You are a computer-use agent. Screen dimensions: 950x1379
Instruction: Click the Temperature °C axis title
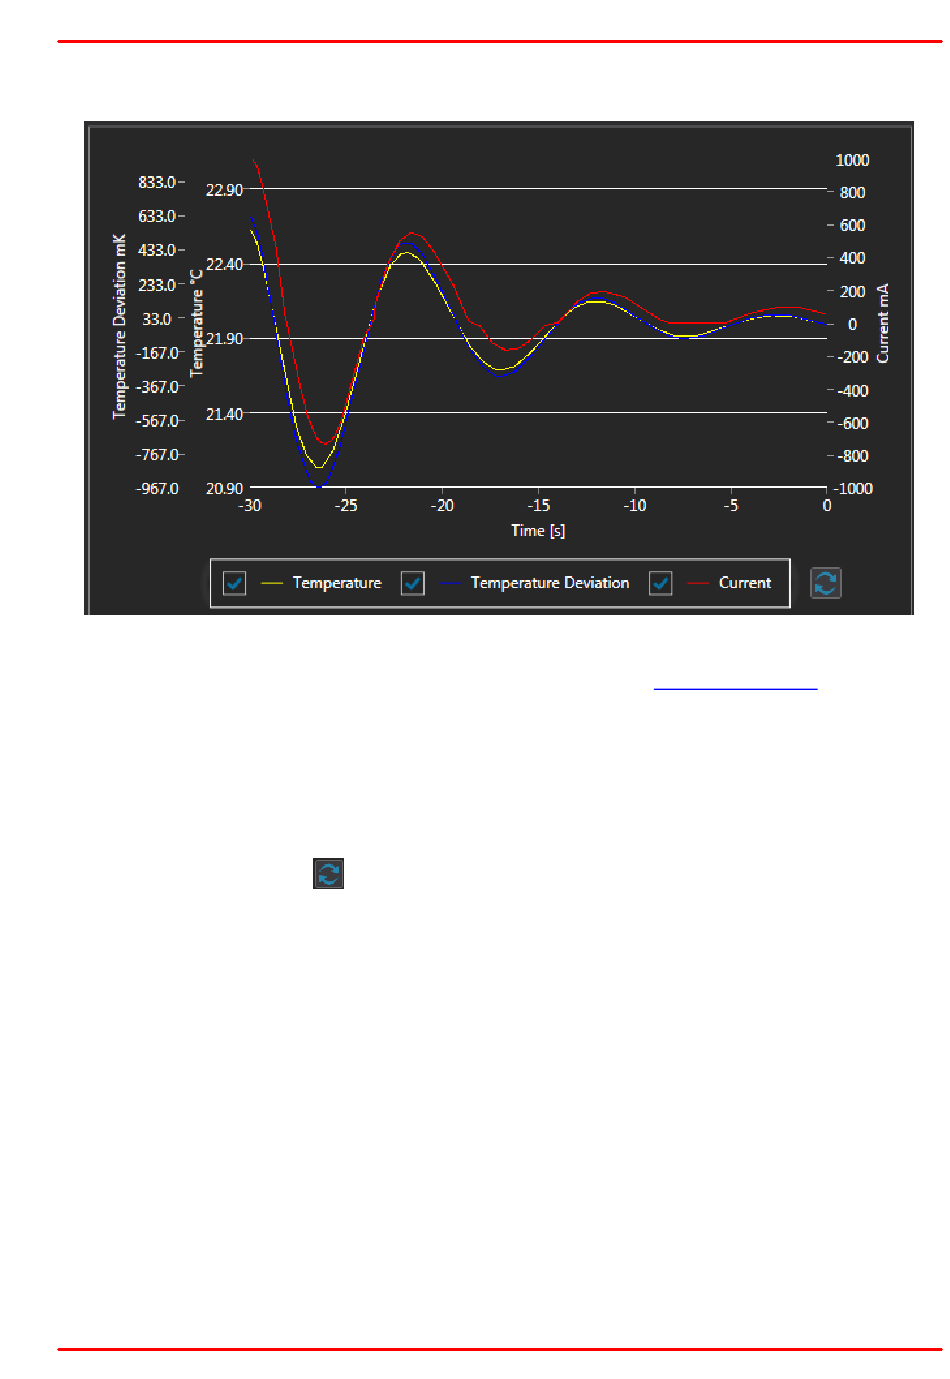[197, 323]
